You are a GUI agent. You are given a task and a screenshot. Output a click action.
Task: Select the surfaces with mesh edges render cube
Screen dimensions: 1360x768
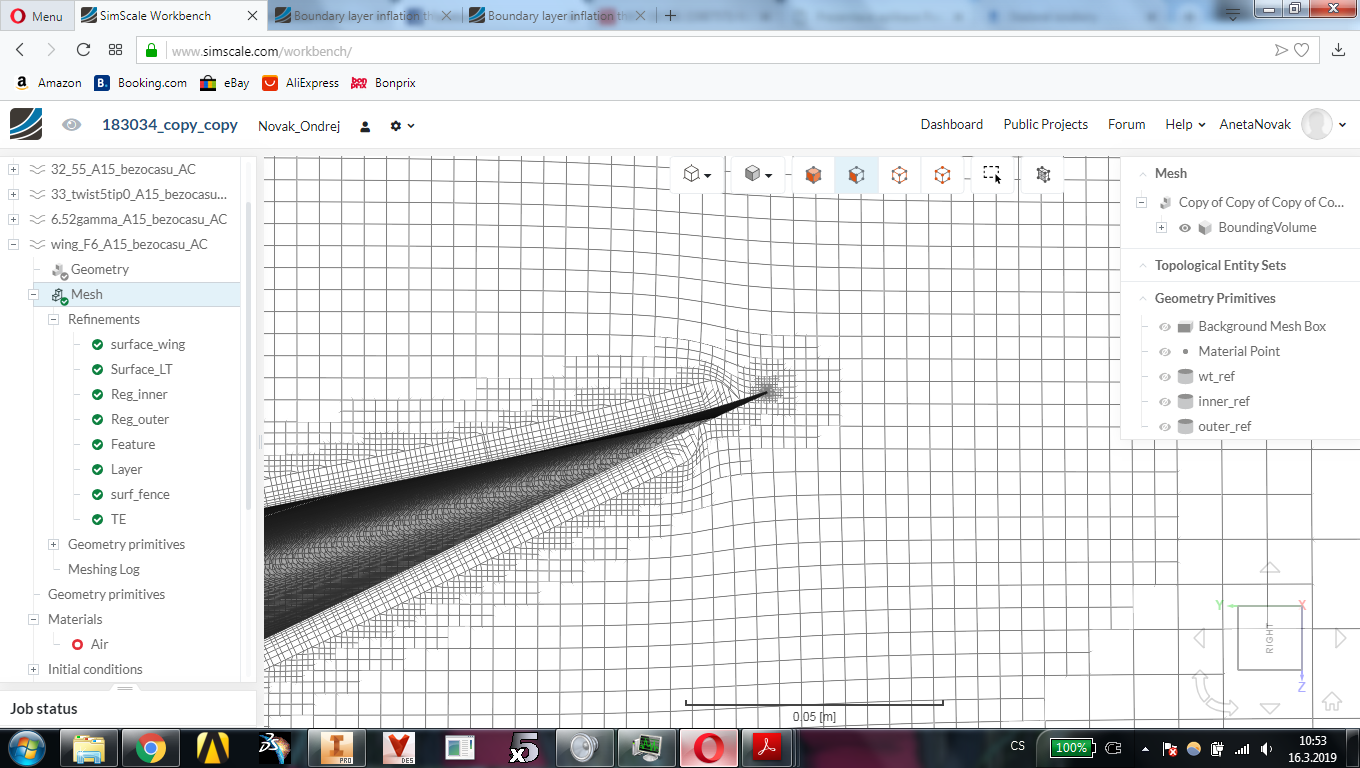pos(856,175)
